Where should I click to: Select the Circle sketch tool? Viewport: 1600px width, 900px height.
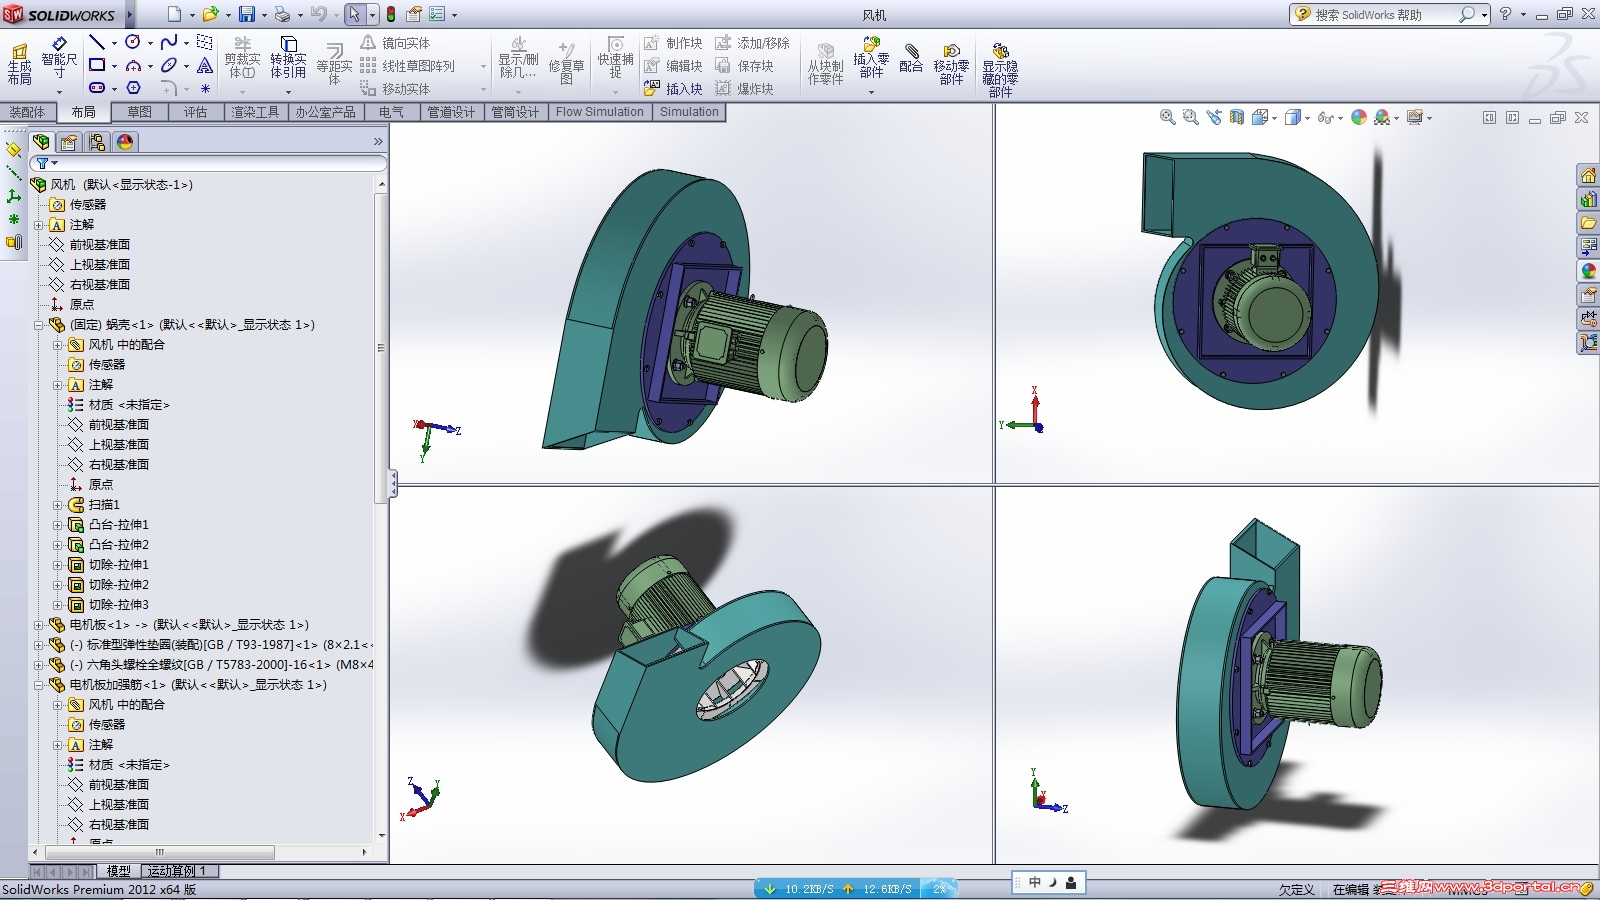pos(133,42)
